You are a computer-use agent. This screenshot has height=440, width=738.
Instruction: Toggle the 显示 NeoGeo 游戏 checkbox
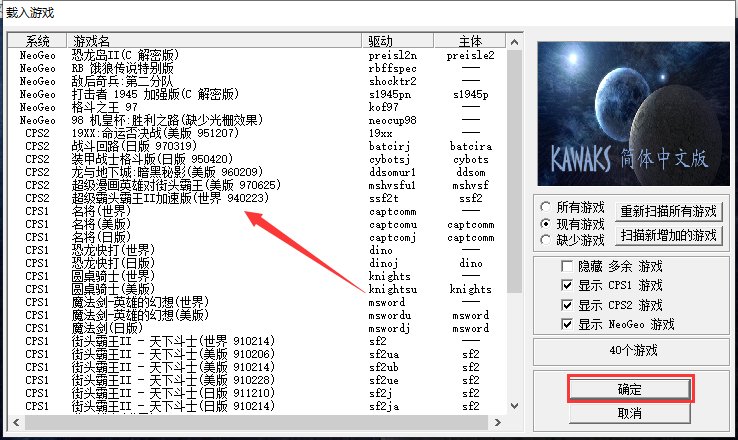[x=567, y=324]
